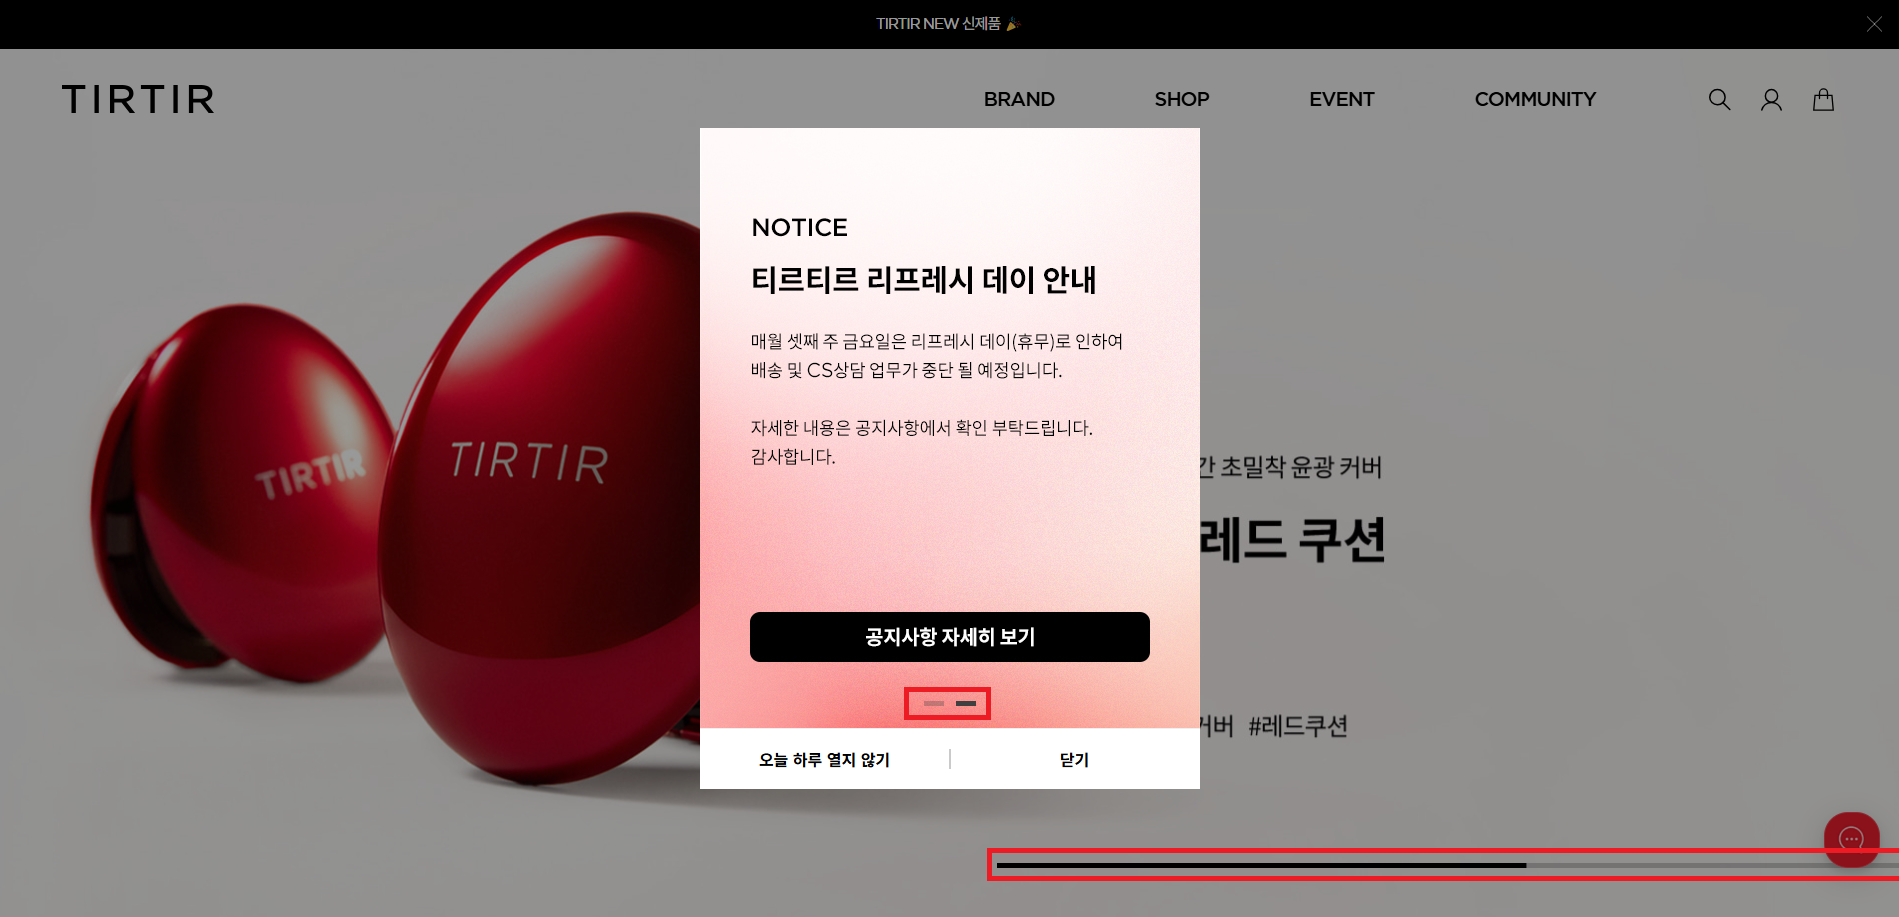Click the TIRTIR logo in header
The image size is (1899, 917).
click(138, 100)
